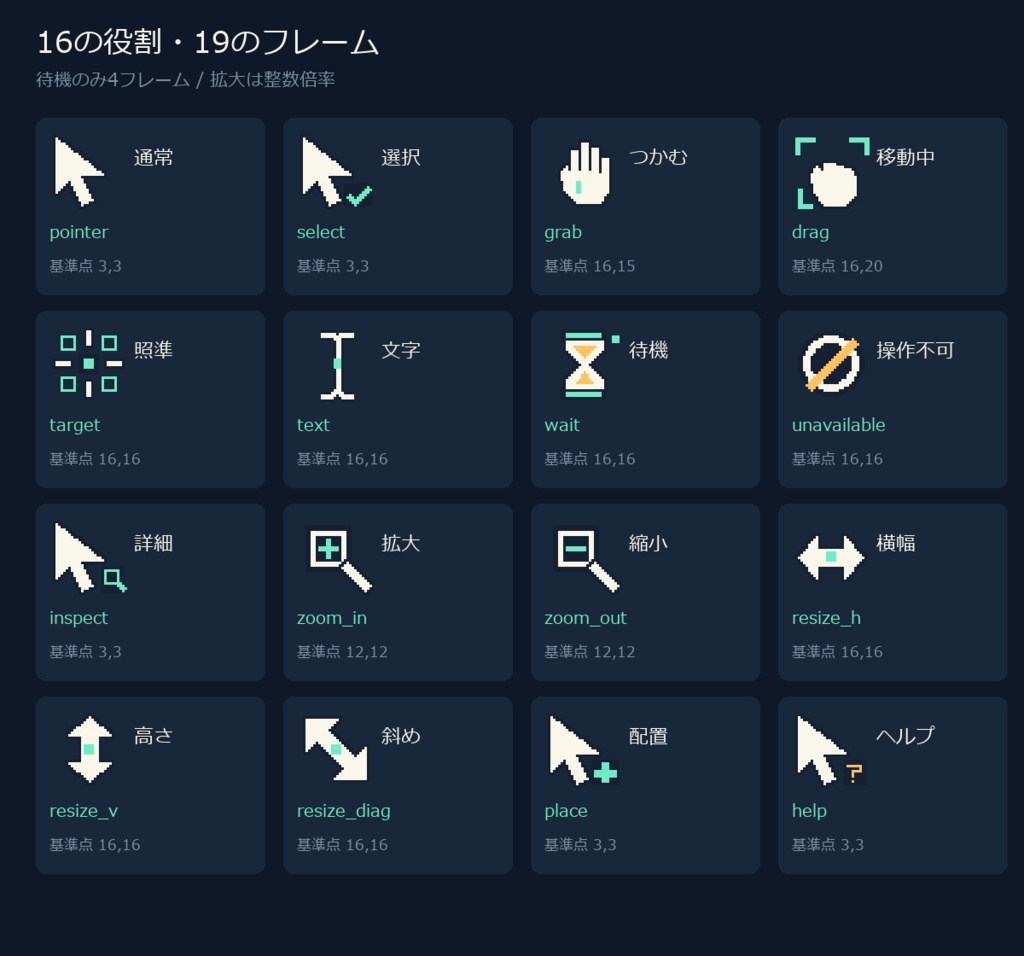
Task: Click the 操作不可 title on unavailable card
Action: [x=916, y=351]
